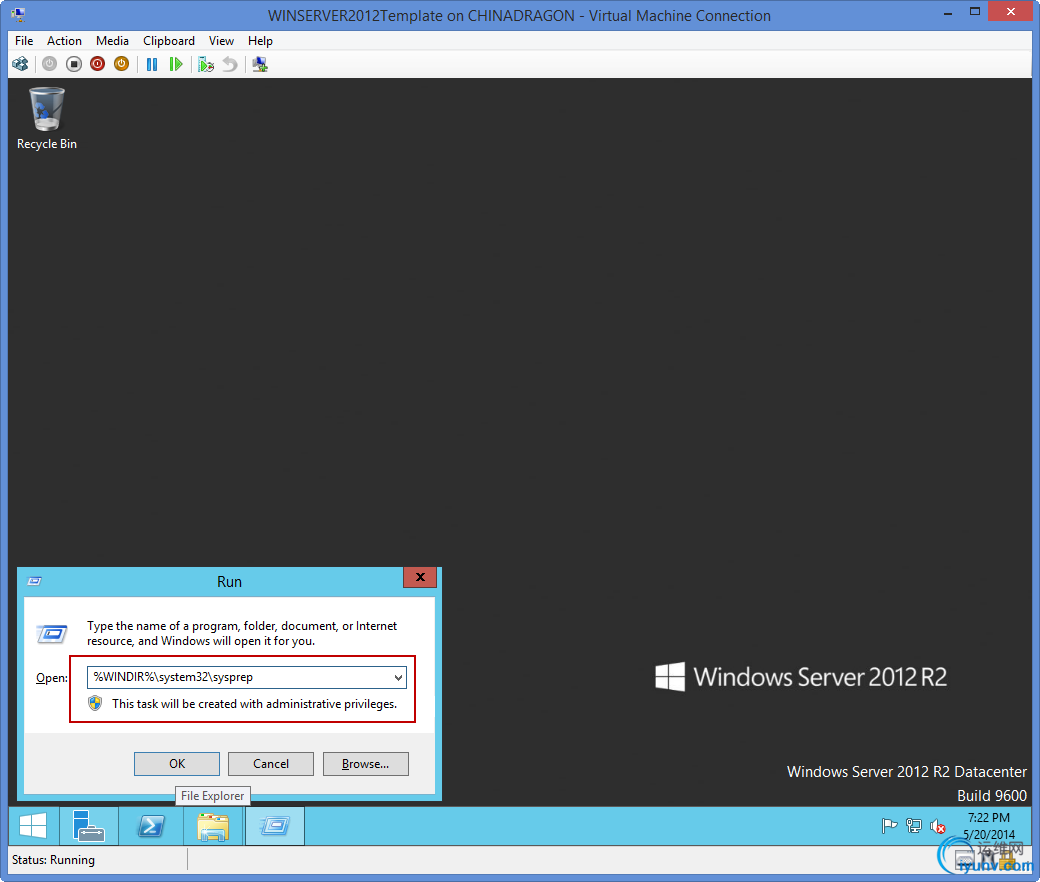Image resolution: width=1040 pixels, height=882 pixels.
Task: Open the Media menu
Action: 112,40
